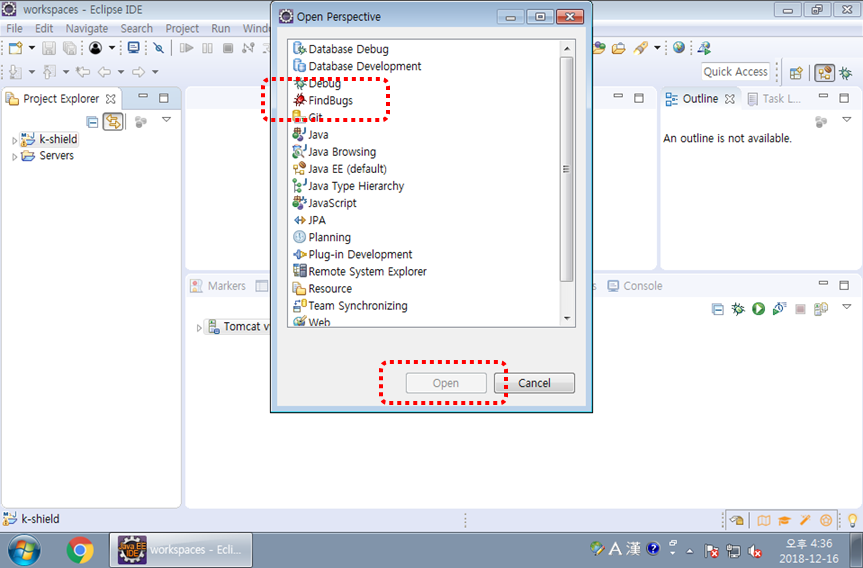The image size is (863, 568).
Task: Click the perspective list scroll-up arrow
Action: [x=567, y=48]
